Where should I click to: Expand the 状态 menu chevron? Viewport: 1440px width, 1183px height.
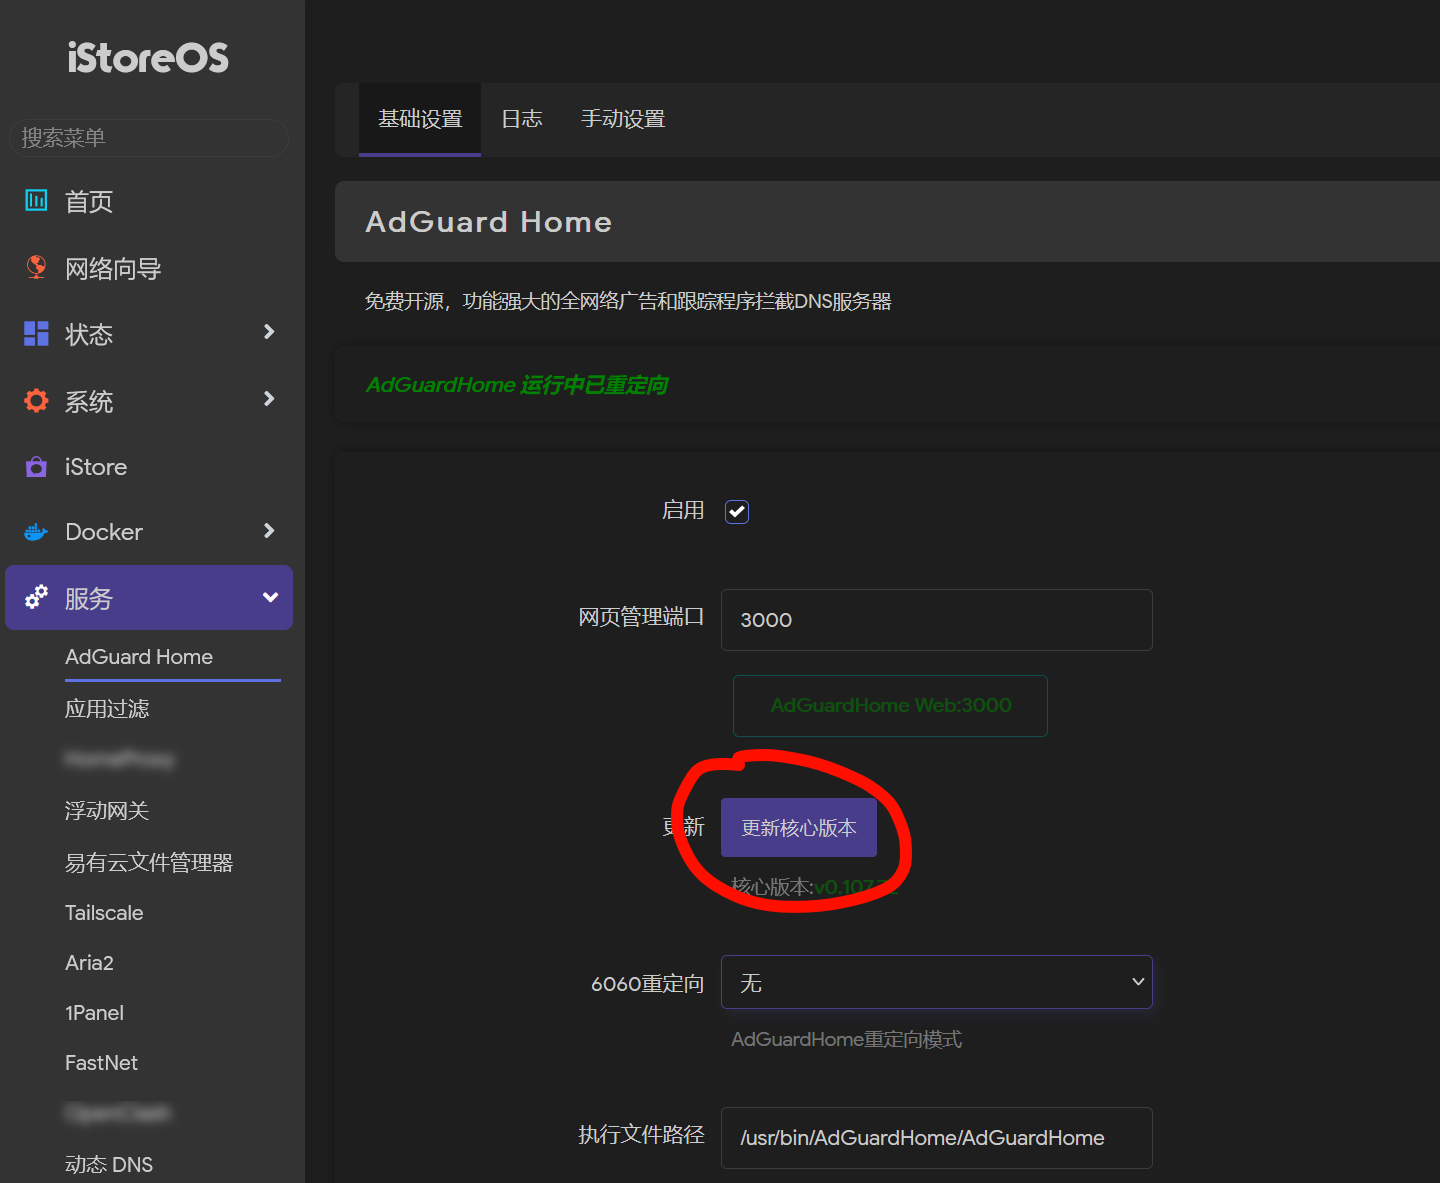coord(268,332)
